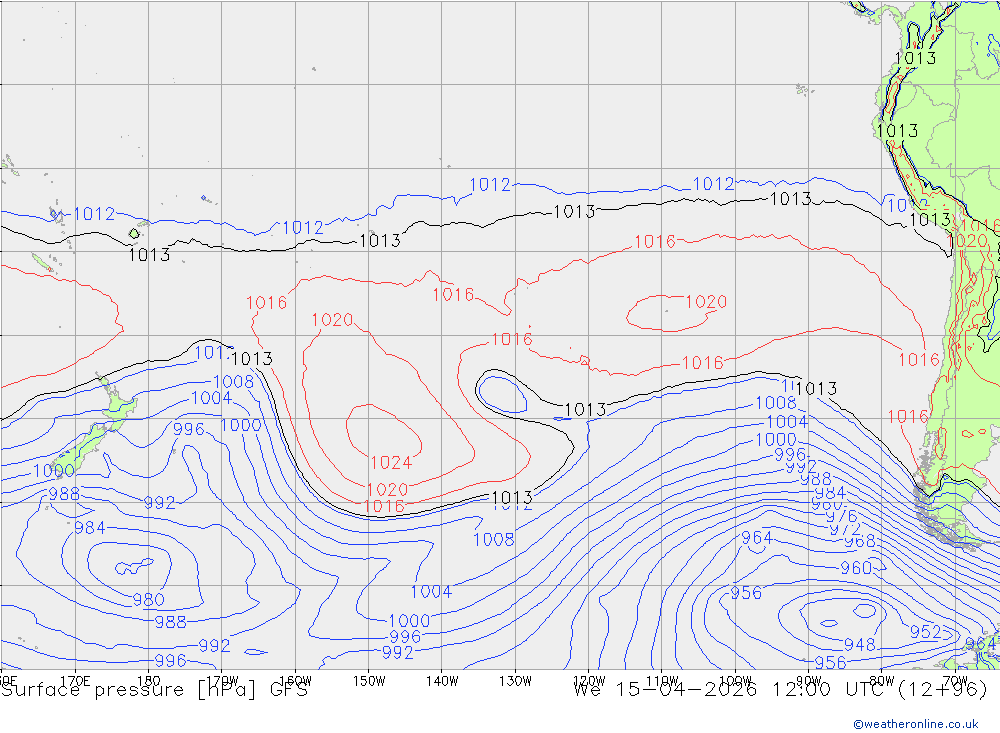Click the 1020 label beside the small closed oval contour
Viewport: 1000px width, 733px height.
tap(706, 302)
